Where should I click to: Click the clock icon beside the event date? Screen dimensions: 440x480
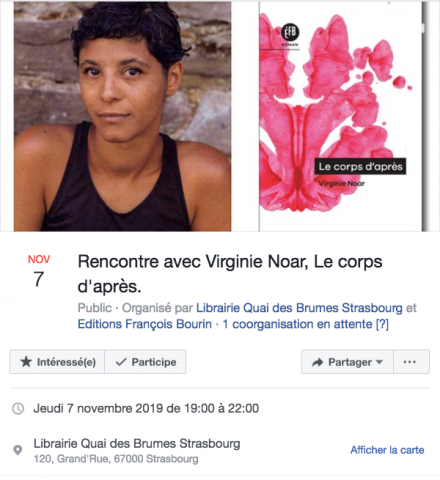(18, 408)
